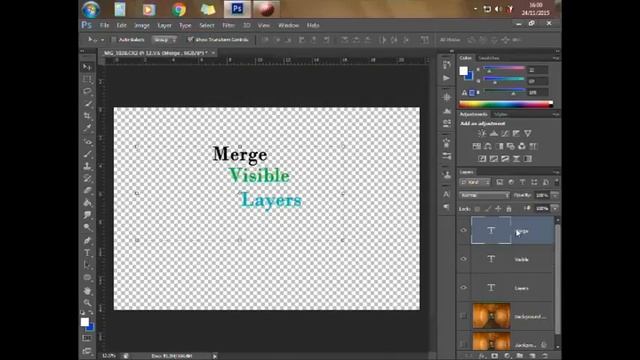Click the foreground color swatch in Color panel
The height and width of the screenshot is (360, 640).
pyautogui.click(x=463, y=71)
